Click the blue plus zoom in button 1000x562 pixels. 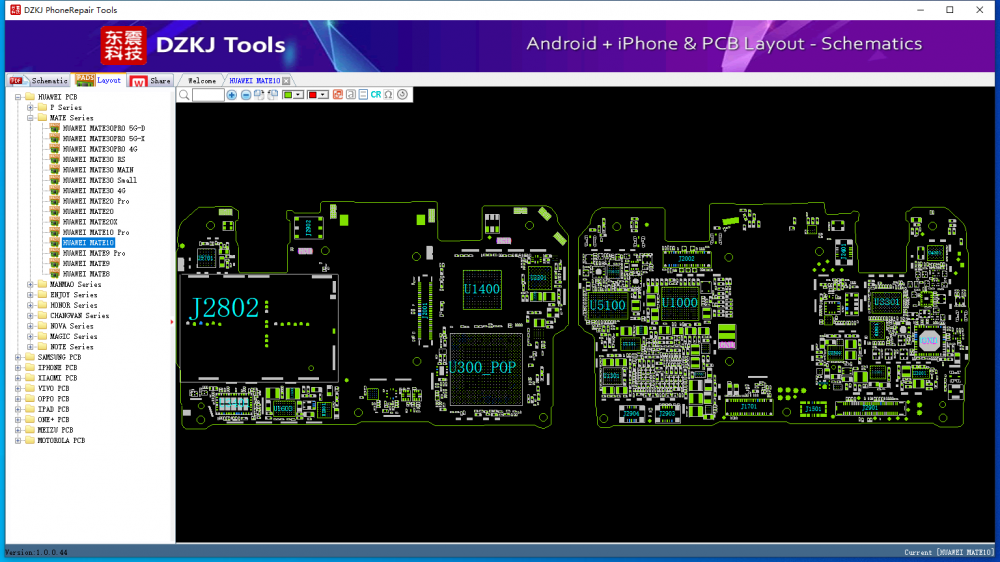coord(232,95)
